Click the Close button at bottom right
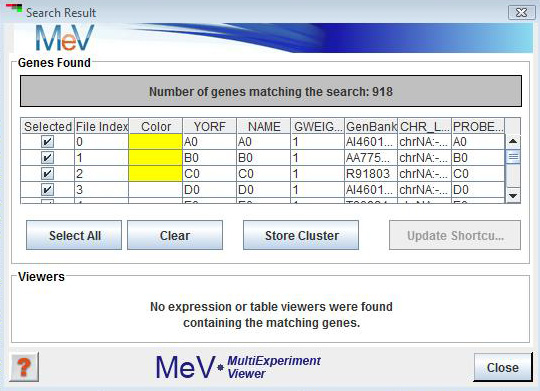Viewport: 540px width, 391px height. pyautogui.click(x=503, y=367)
